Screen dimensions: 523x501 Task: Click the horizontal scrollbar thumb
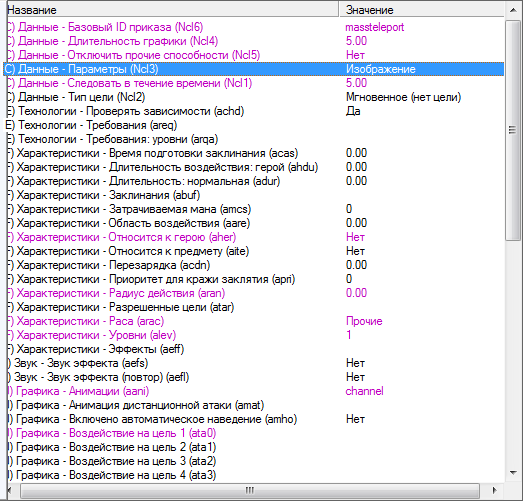(250, 490)
